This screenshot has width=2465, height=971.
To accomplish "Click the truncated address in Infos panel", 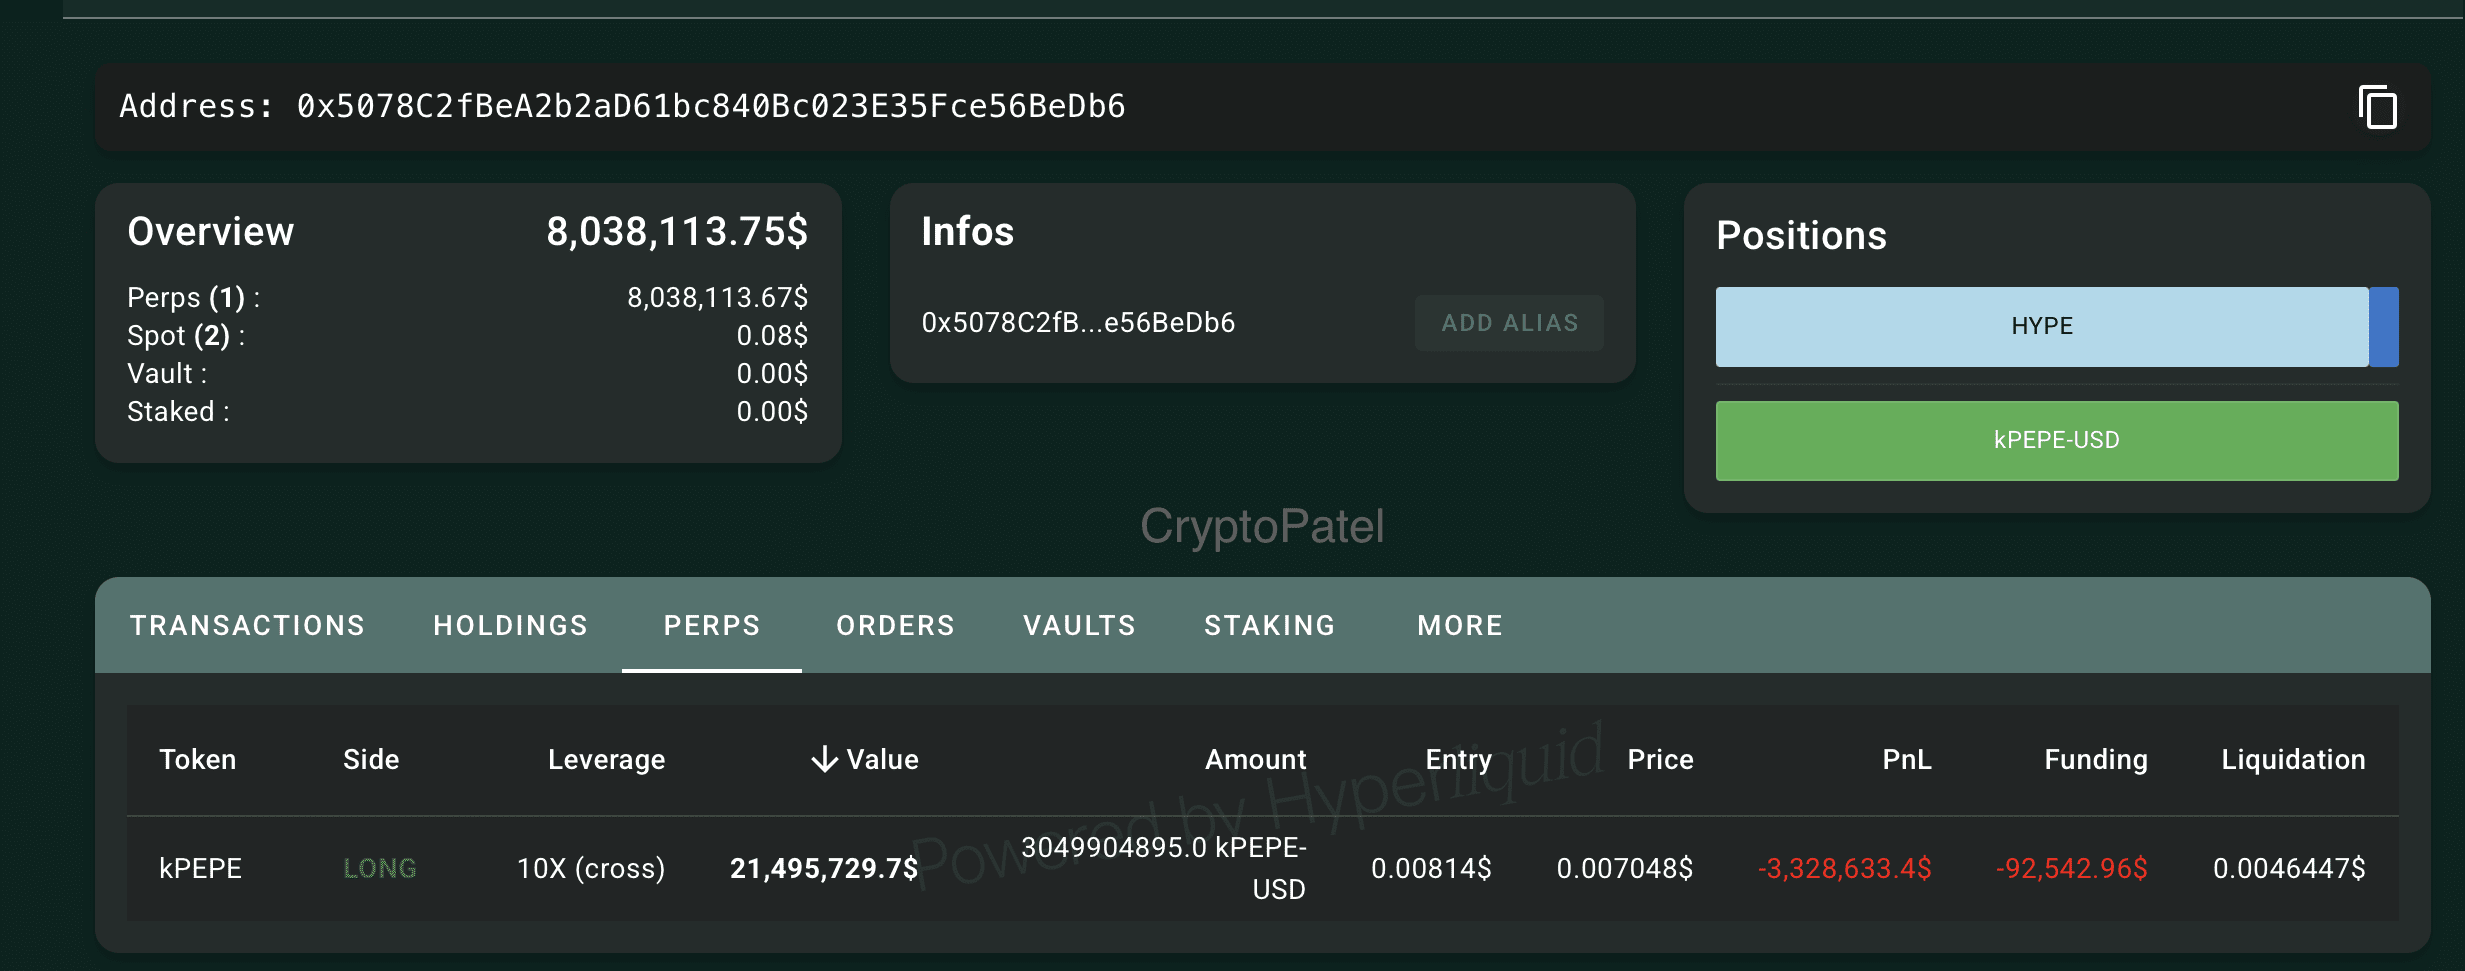I will [x=1078, y=322].
